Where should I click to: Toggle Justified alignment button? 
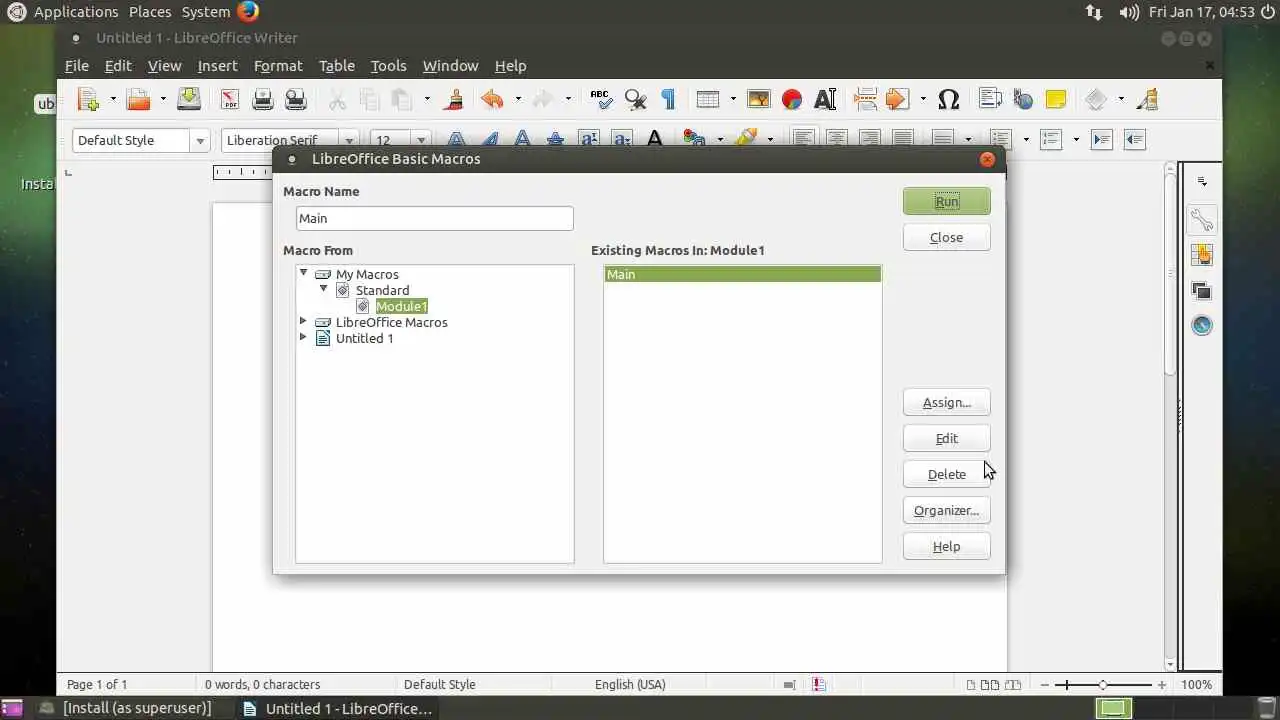(902, 140)
